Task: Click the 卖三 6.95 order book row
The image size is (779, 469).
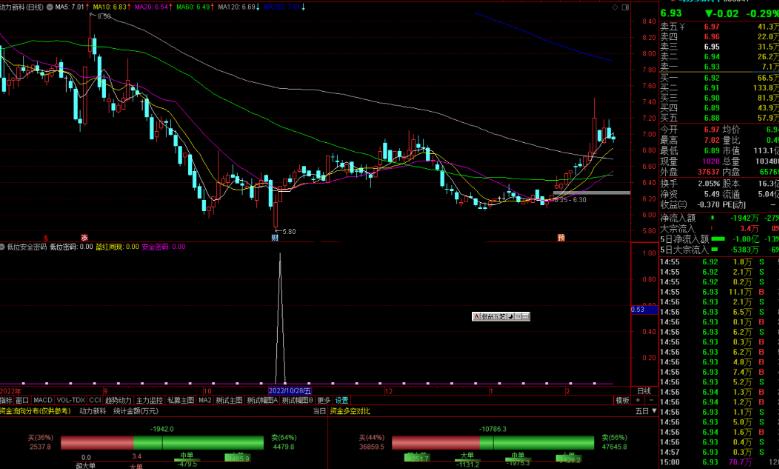Action: [719, 47]
